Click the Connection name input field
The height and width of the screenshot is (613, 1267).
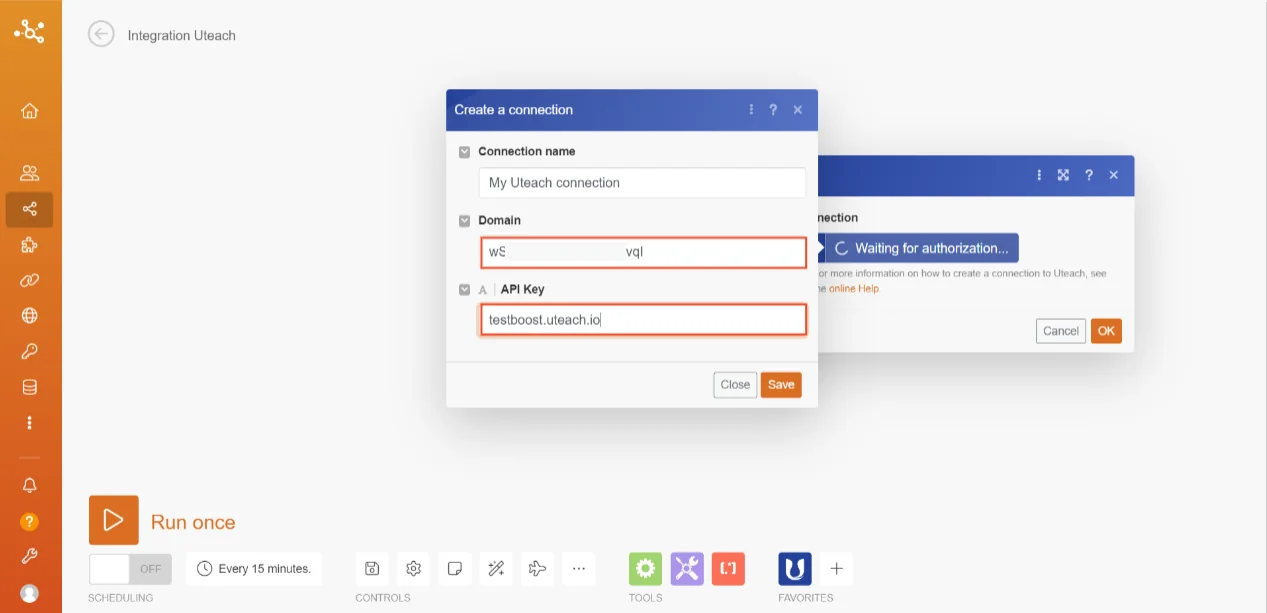pos(642,183)
